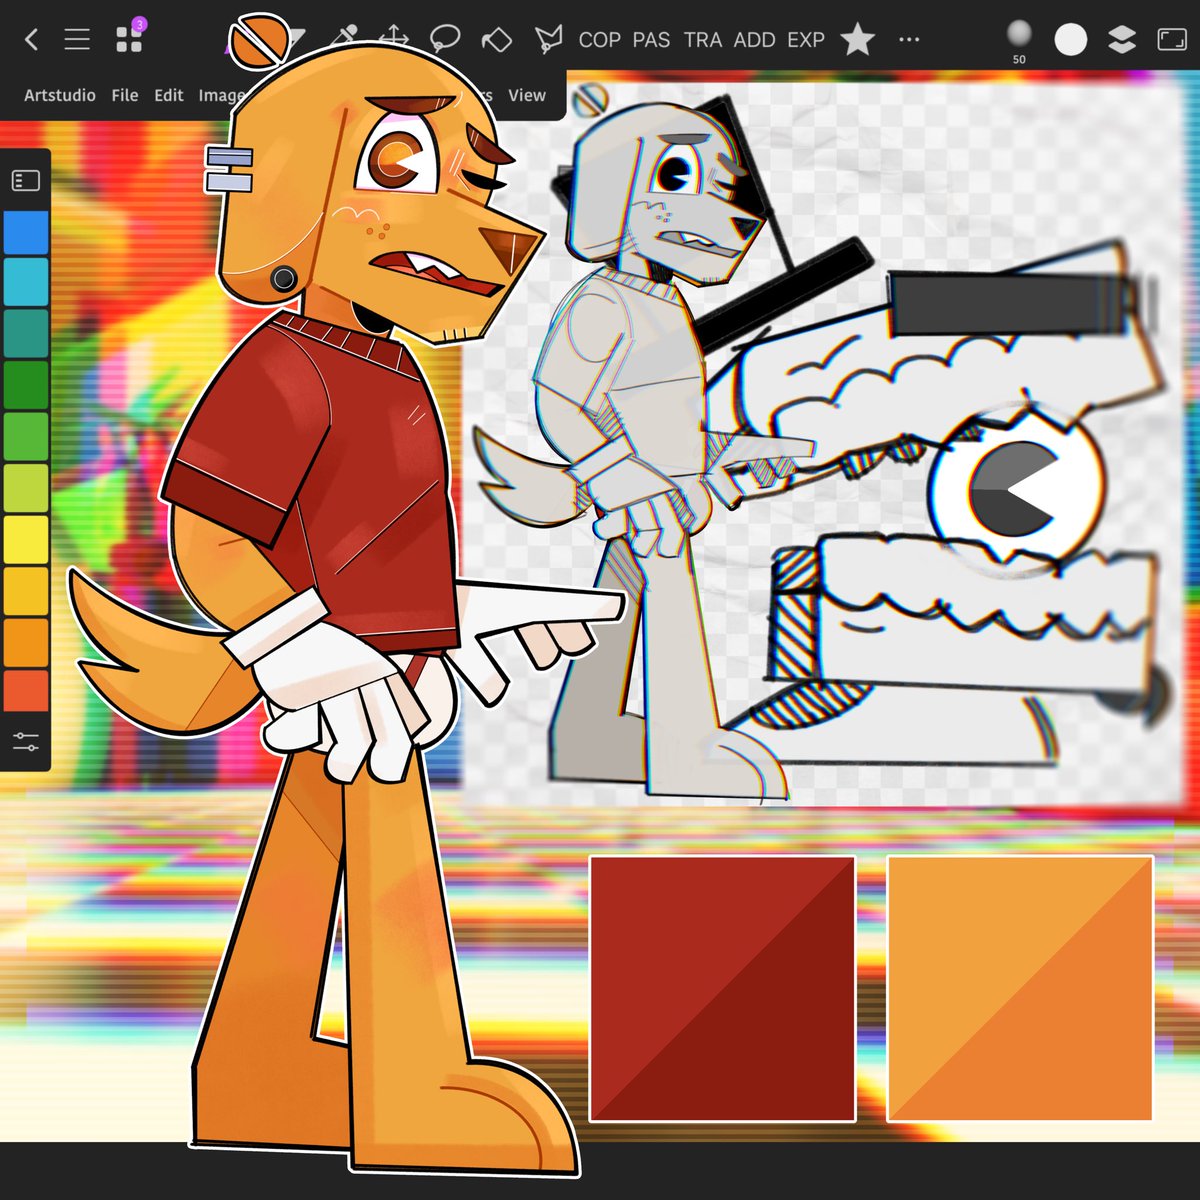Click the COP shortcut
Viewport: 1200px width, 1200px height.
(x=599, y=40)
